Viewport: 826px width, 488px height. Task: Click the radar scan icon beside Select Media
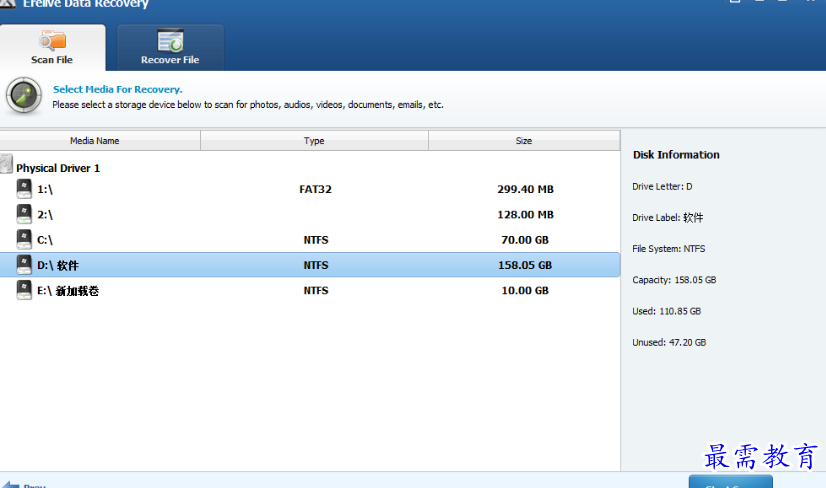point(24,95)
